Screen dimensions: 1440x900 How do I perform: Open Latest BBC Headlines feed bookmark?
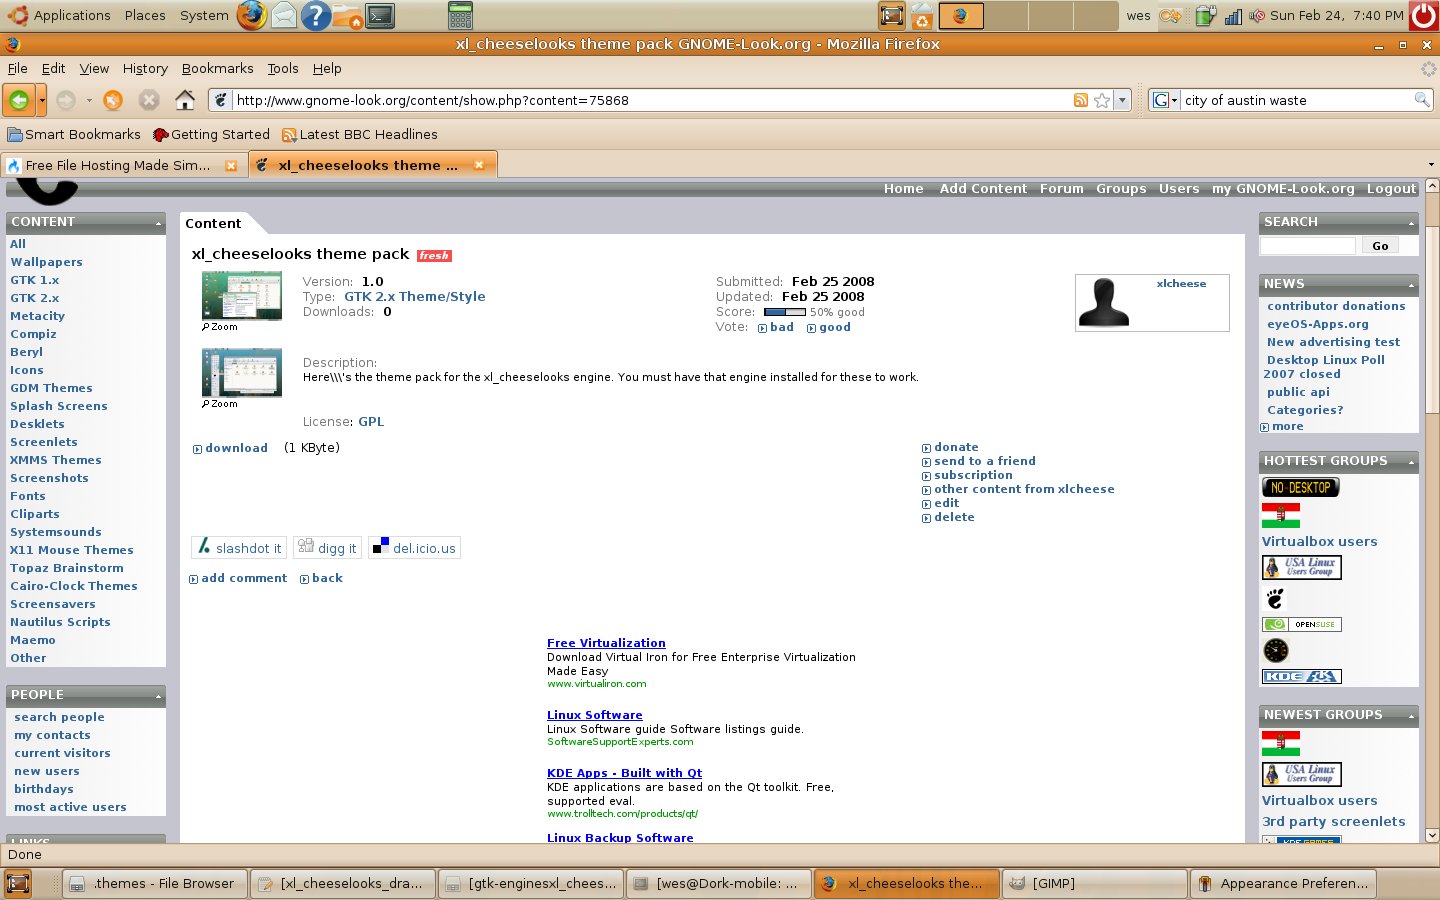(x=359, y=134)
